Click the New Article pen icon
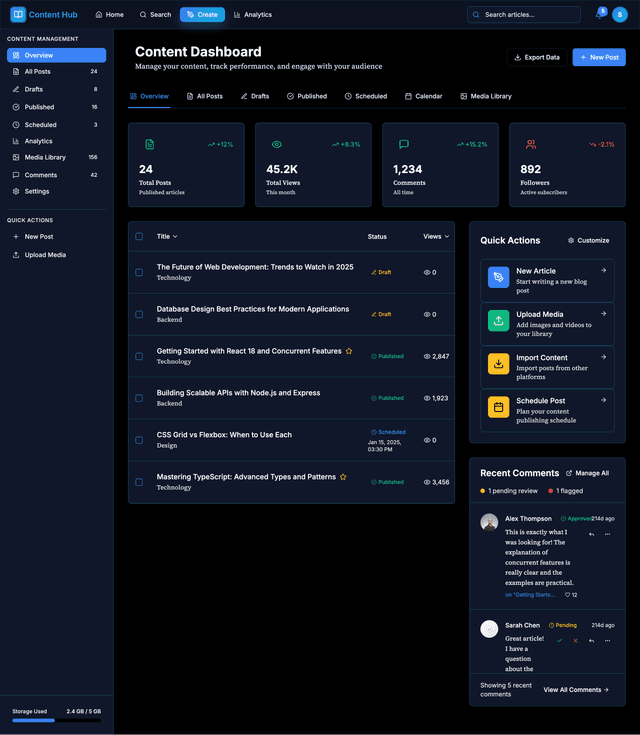The width and height of the screenshot is (640, 735). tap(498, 277)
